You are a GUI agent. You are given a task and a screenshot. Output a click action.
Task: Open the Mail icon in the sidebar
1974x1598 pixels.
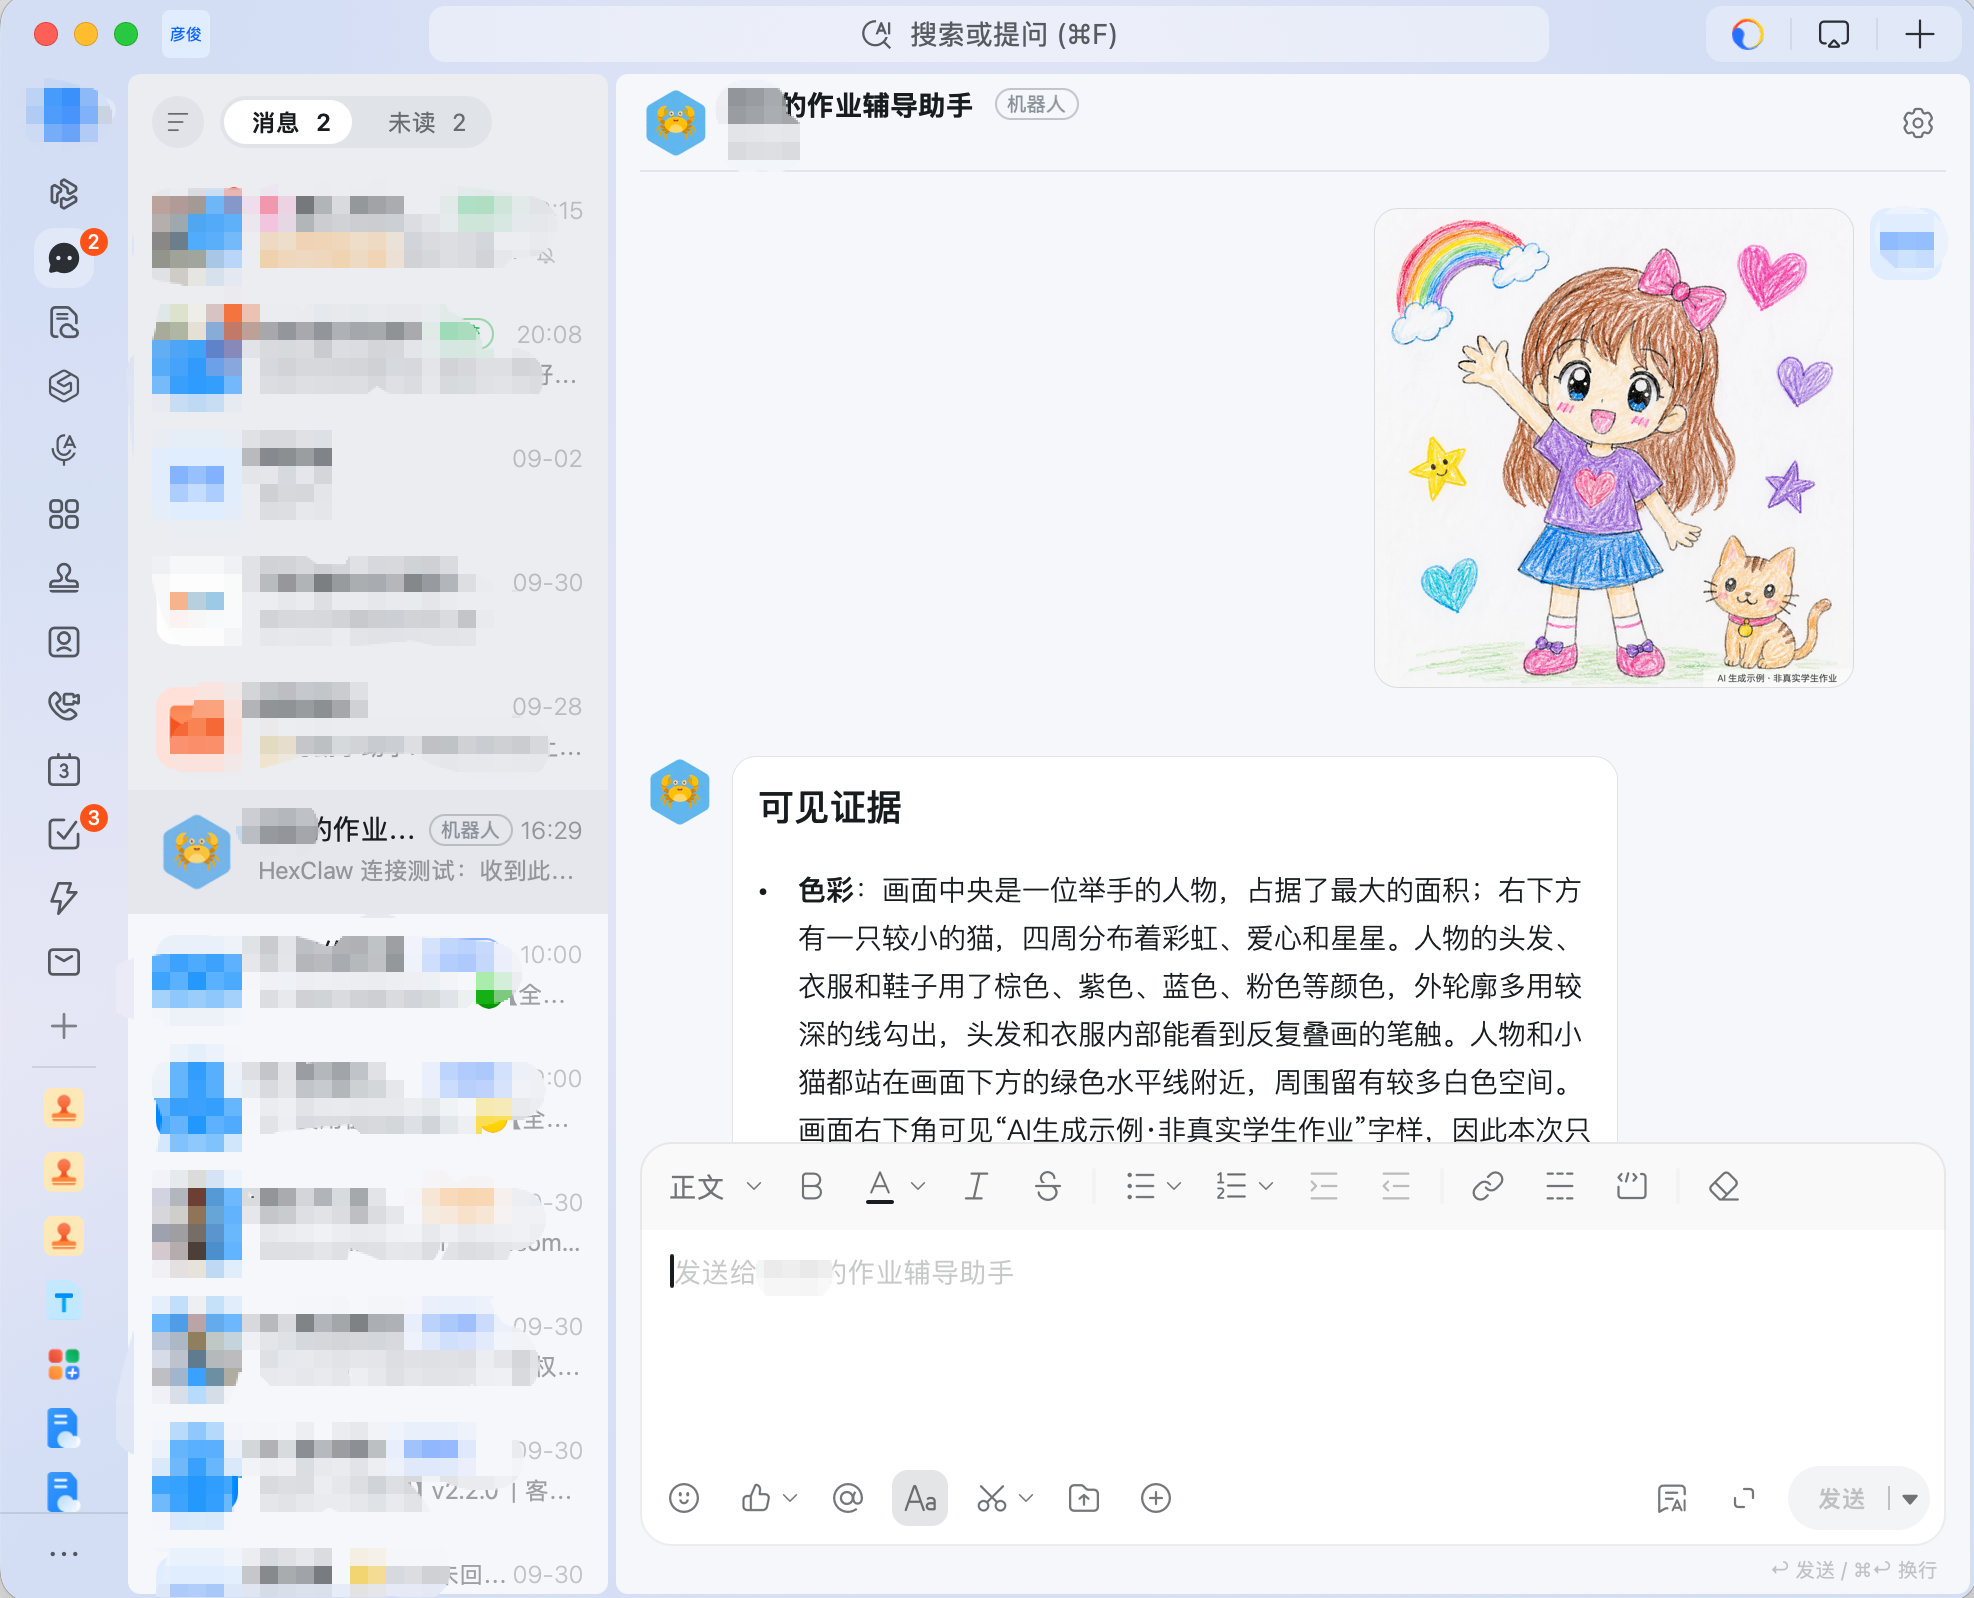(x=64, y=962)
